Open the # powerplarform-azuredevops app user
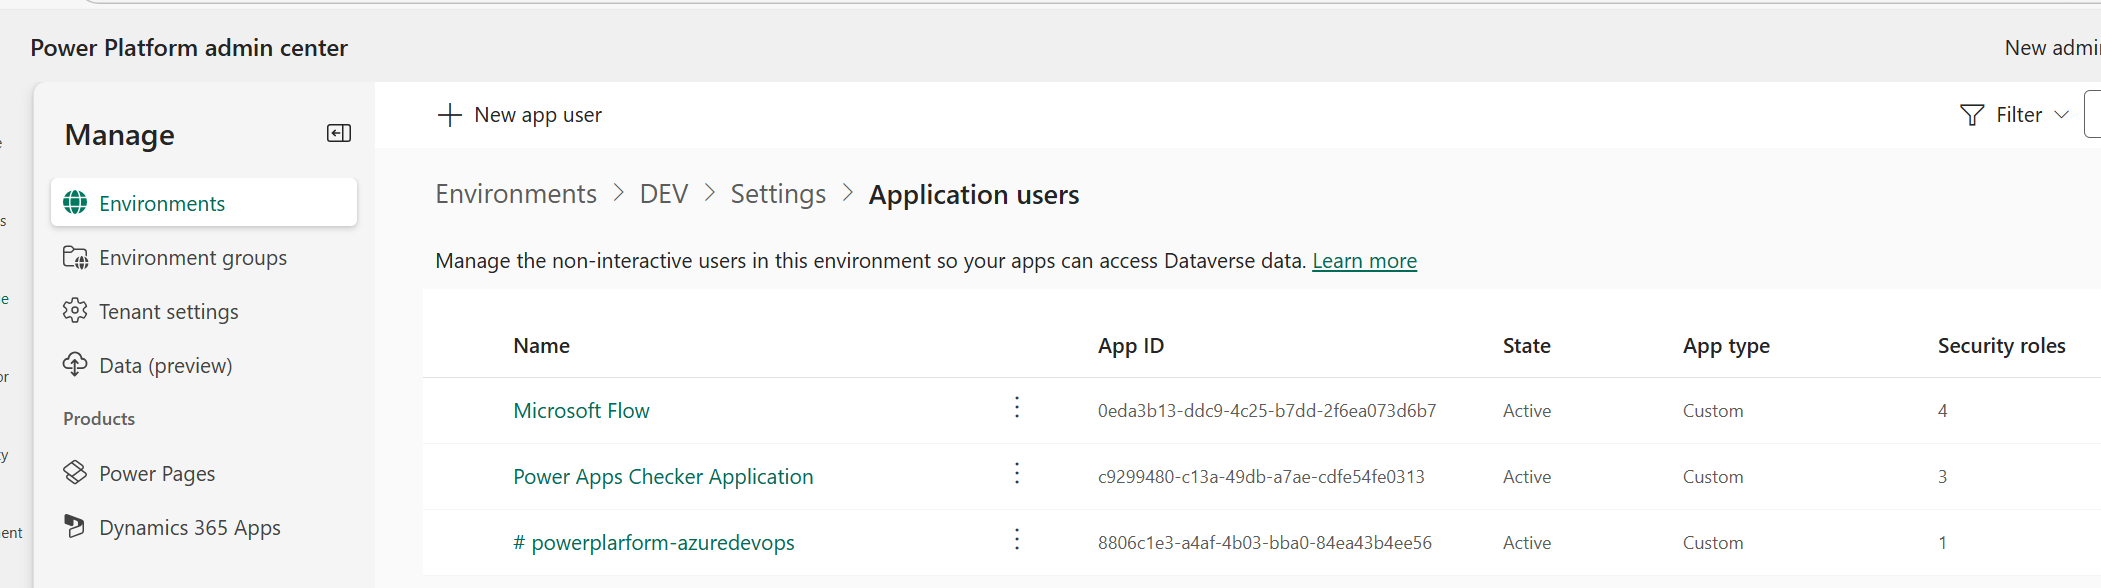The width and height of the screenshot is (2101, 588). click(x=654, y=543)
